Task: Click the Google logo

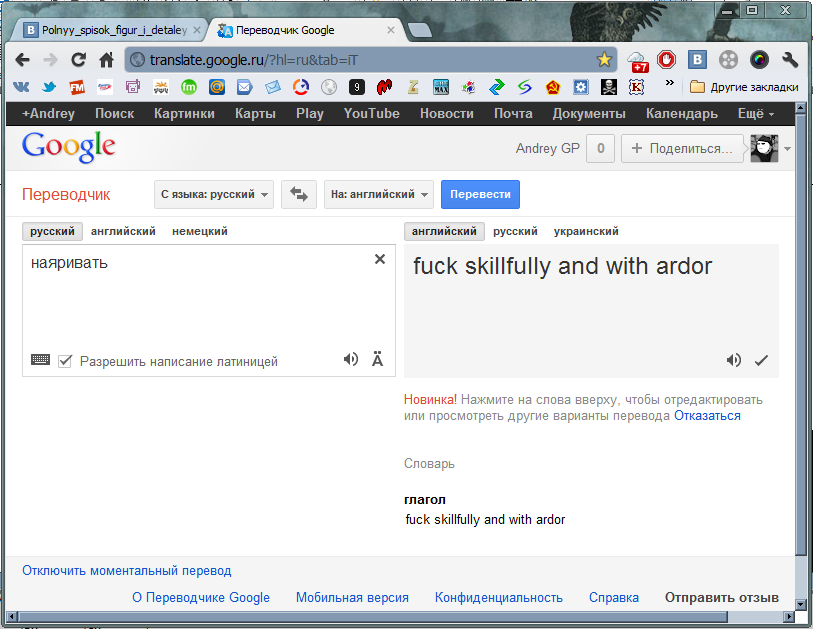Action: coord(68,147)
